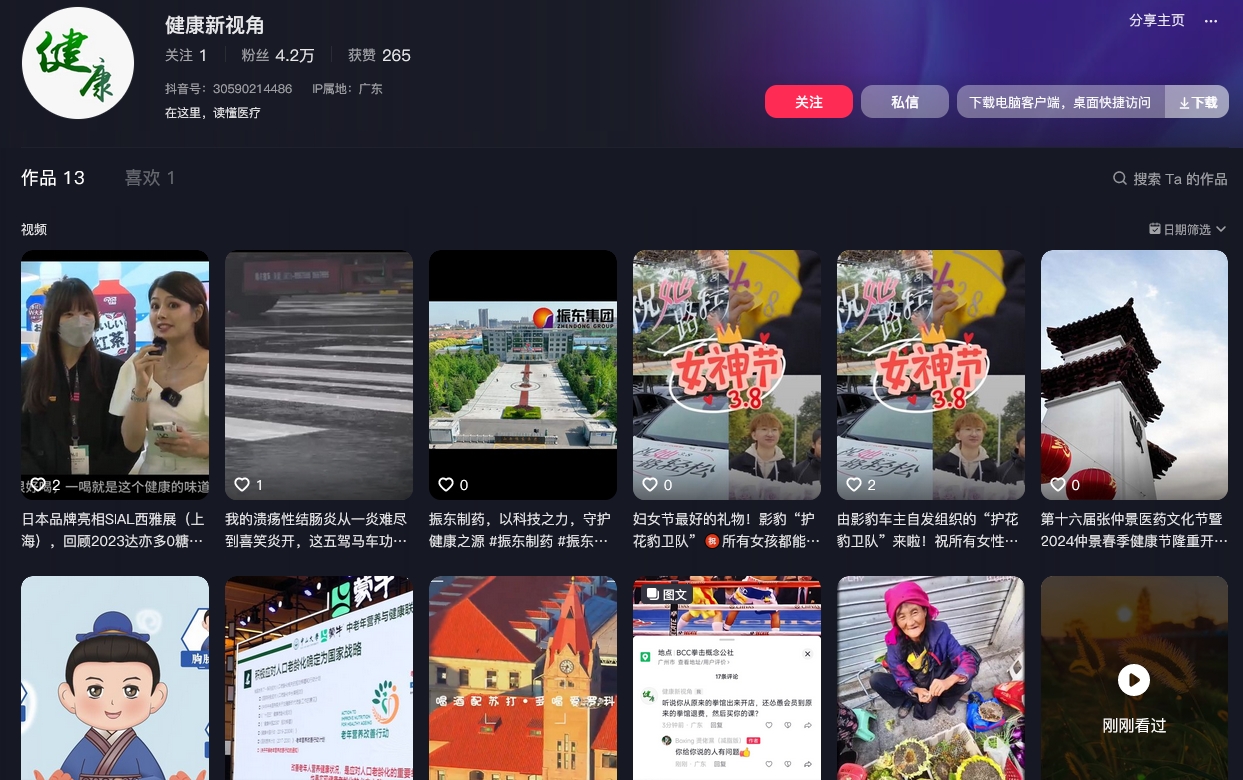The width and height of the screenshot is (1243, 780).
Task: Switch to the 喜欢 1 tab
Action: (150, 178)
